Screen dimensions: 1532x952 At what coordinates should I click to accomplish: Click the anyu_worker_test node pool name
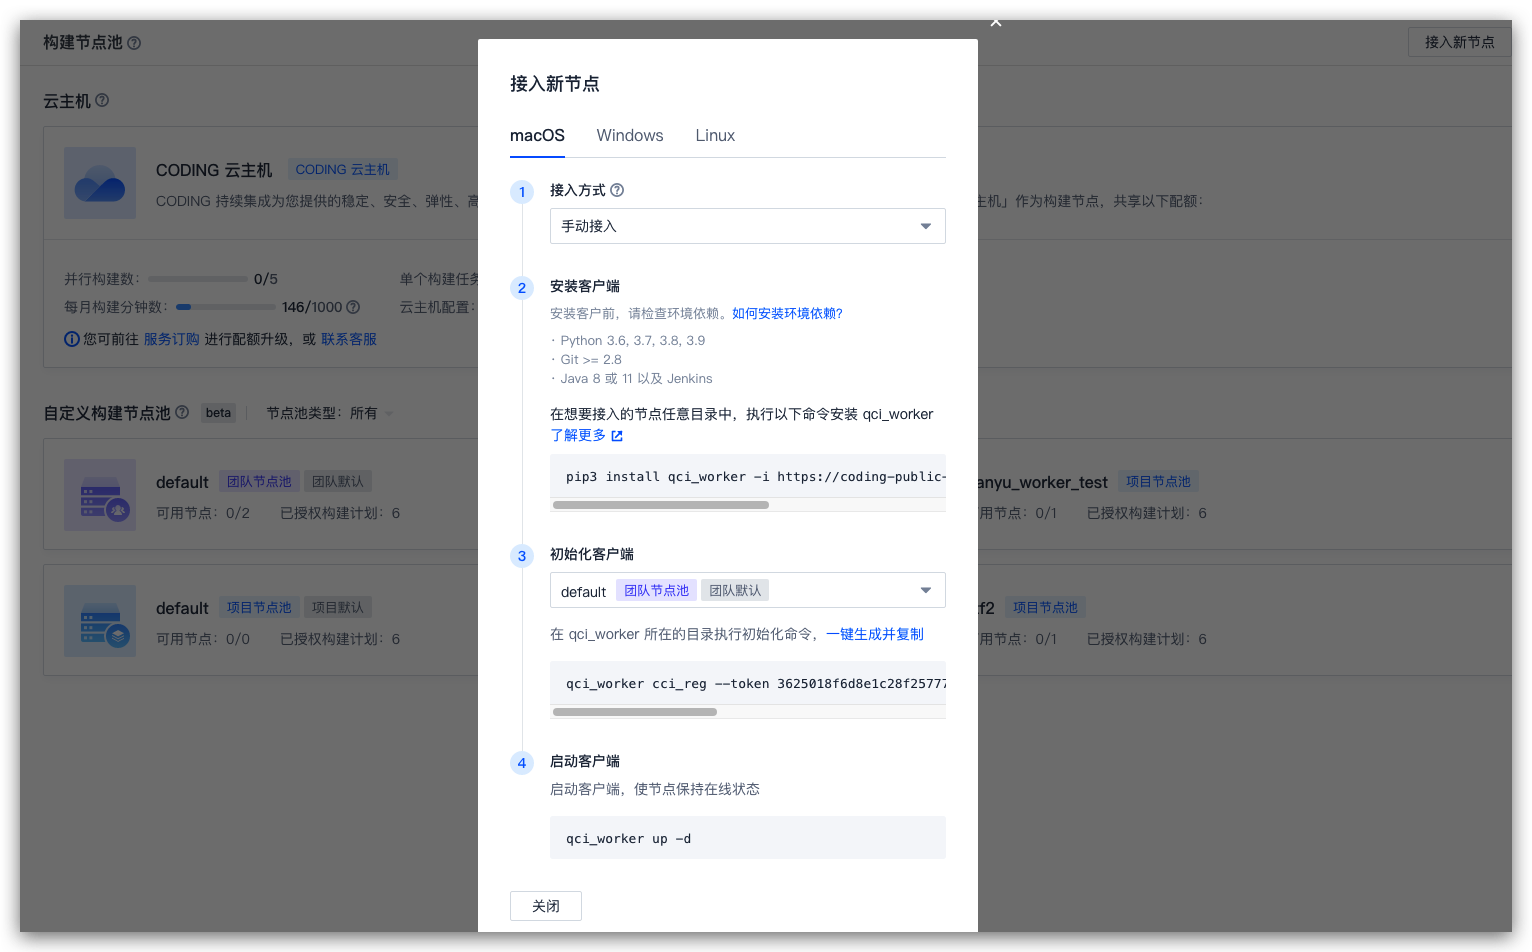tap(1042, 482)
